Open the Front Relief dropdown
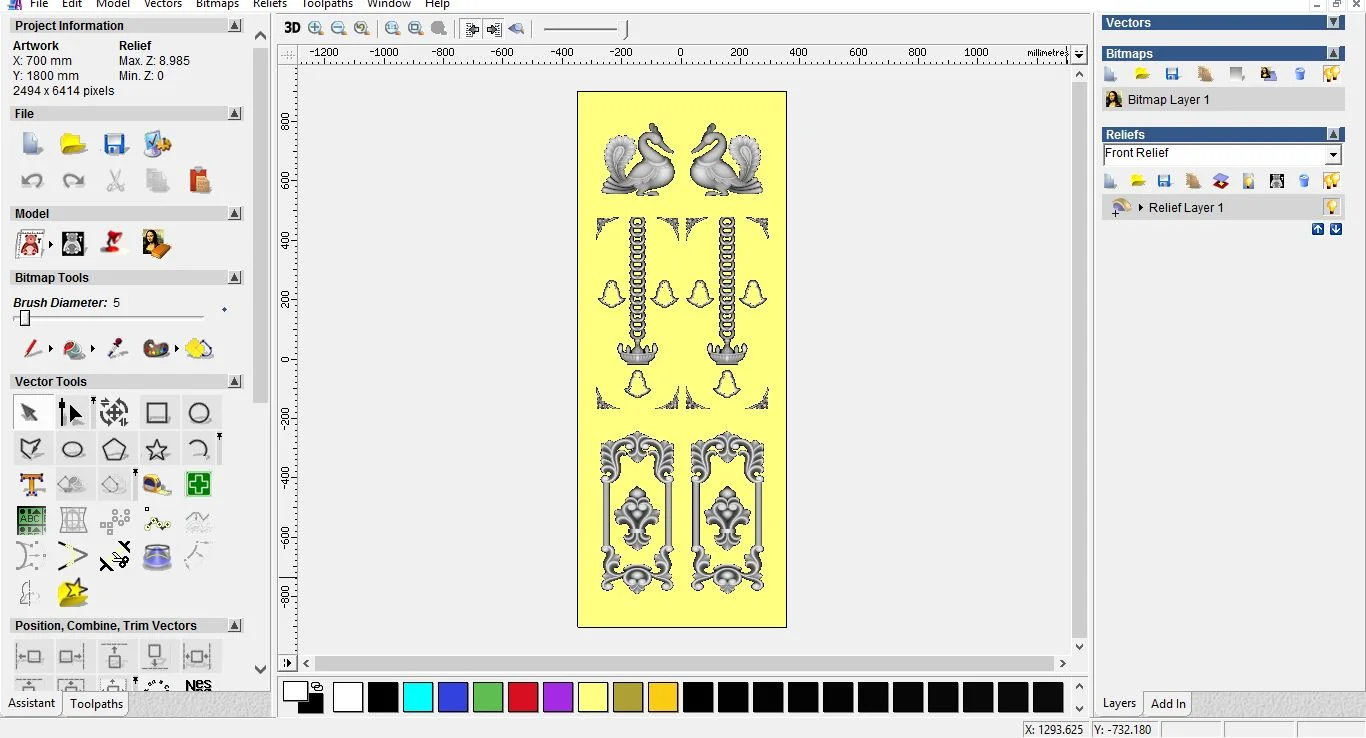The image size is (1366, 738). point(1332,155)
